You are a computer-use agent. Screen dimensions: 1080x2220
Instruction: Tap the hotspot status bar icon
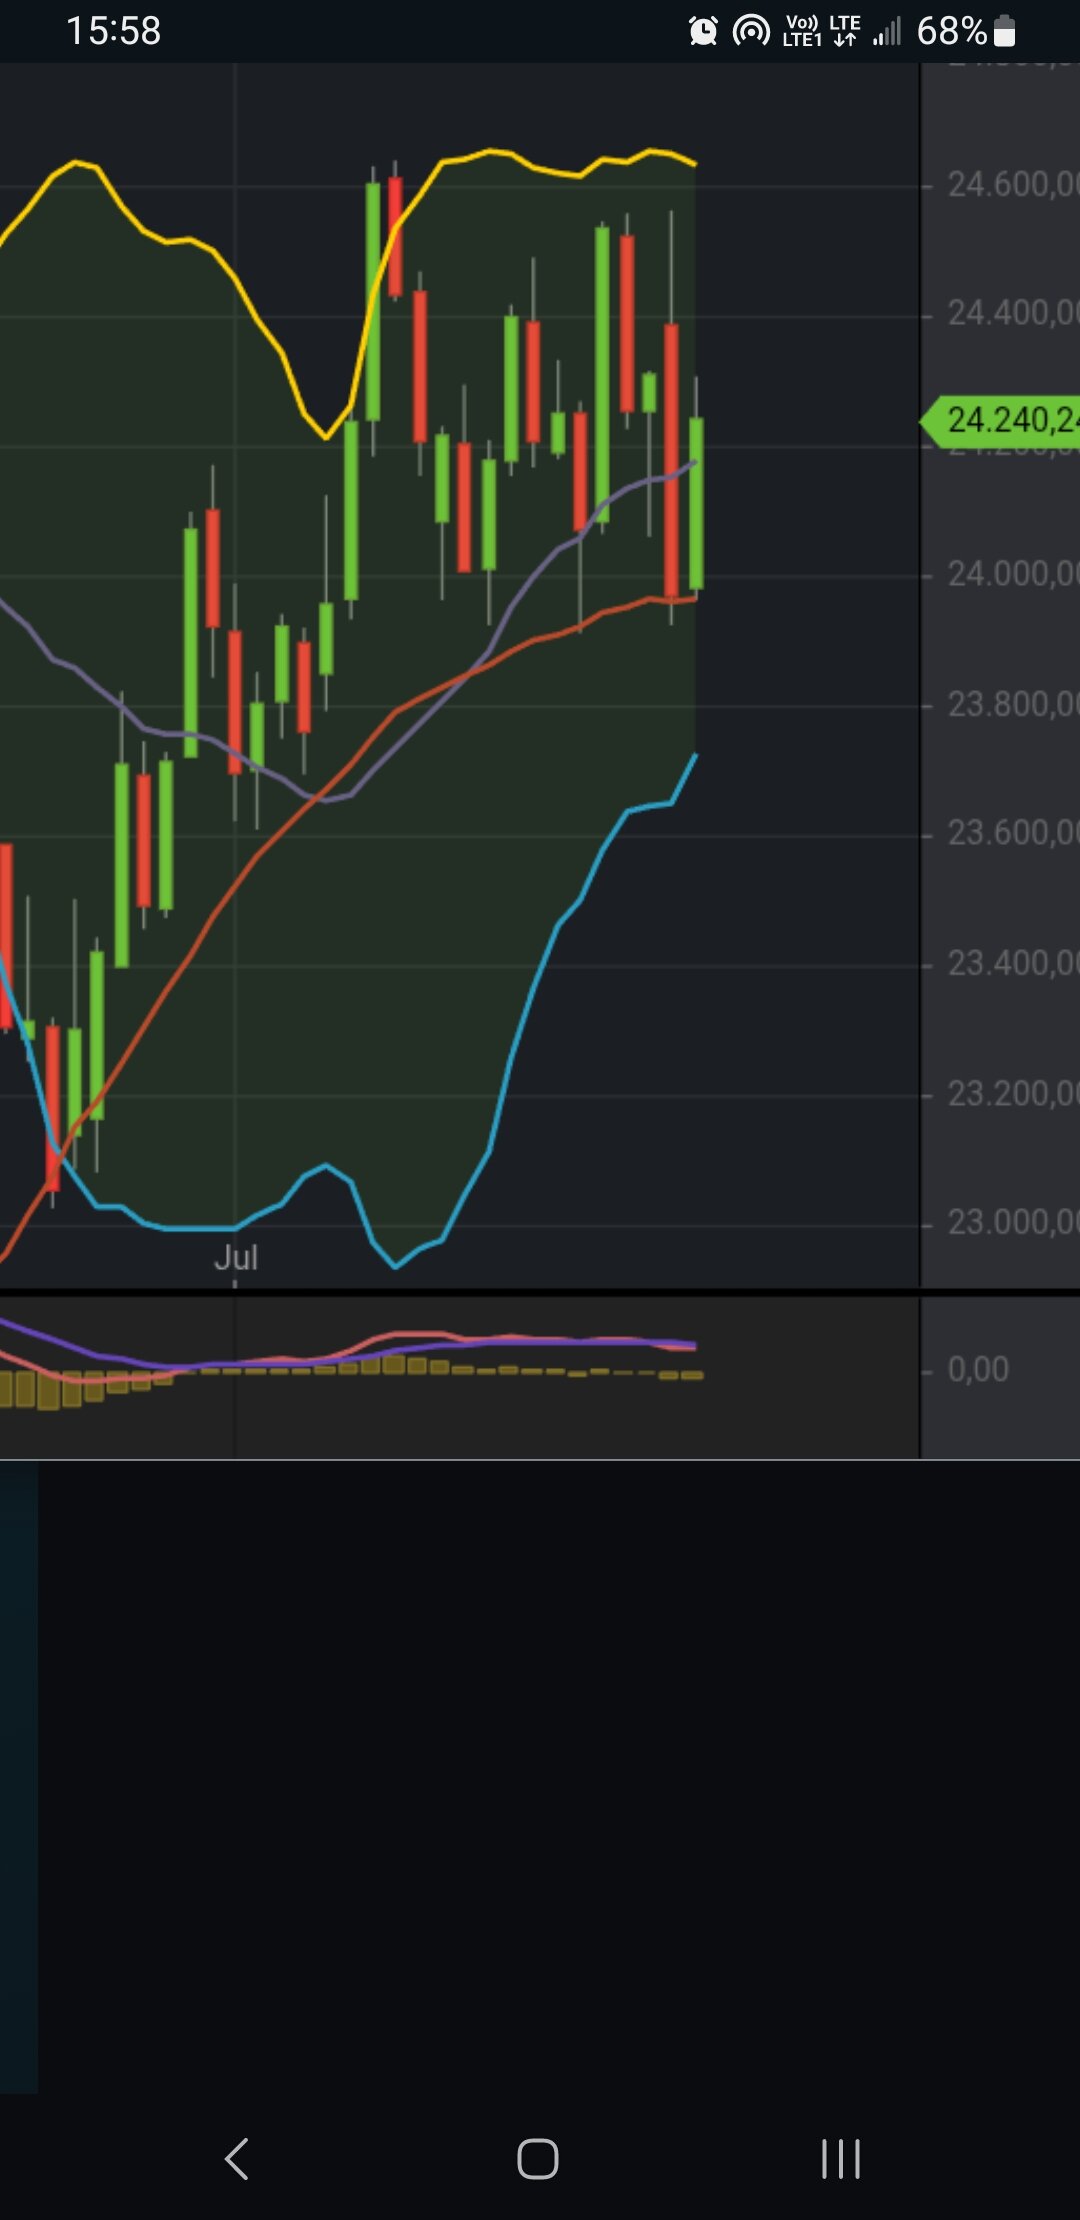pyautogui.click(x=751, y=32)
